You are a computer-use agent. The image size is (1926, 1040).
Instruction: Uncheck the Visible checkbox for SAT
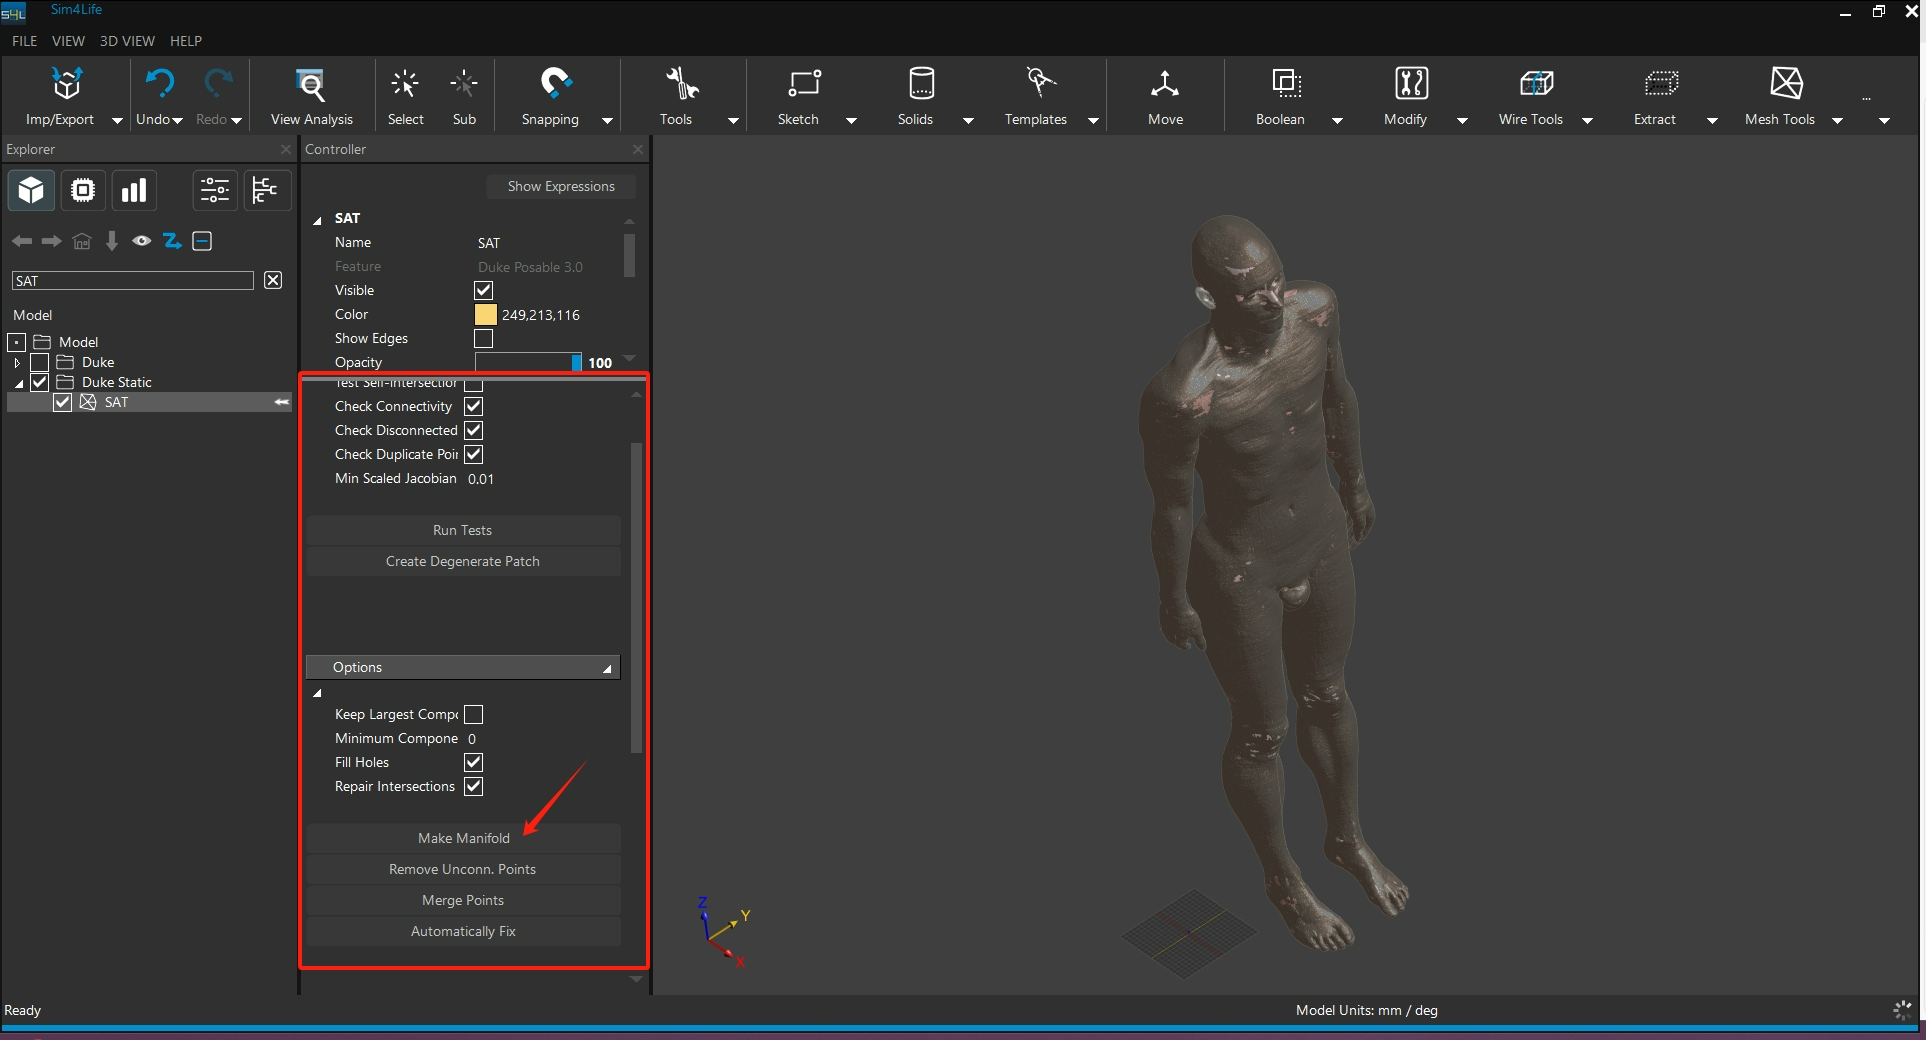point(484,290)
